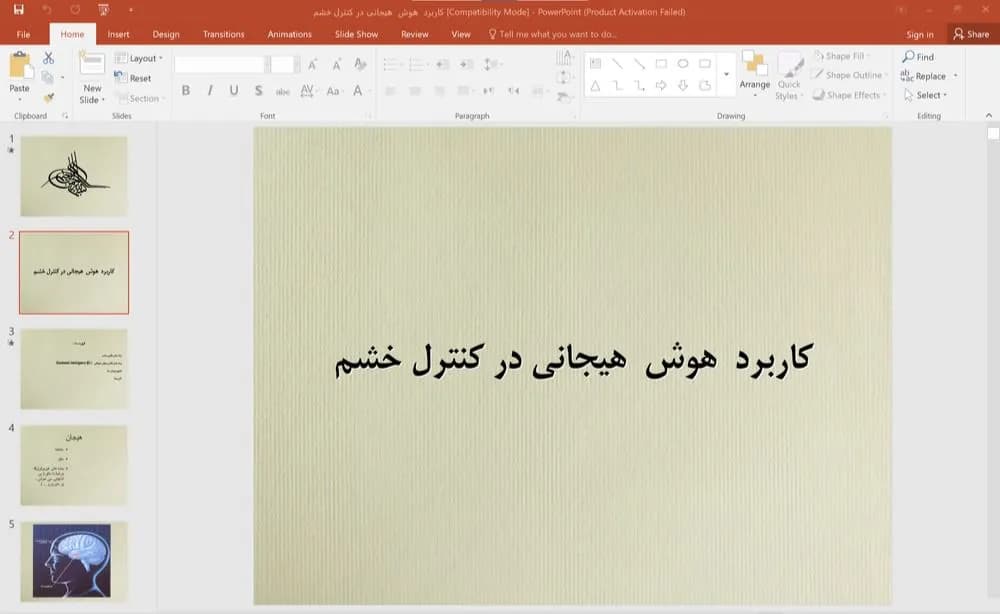
Task: Click the font size box
Action: coord(282,64)
